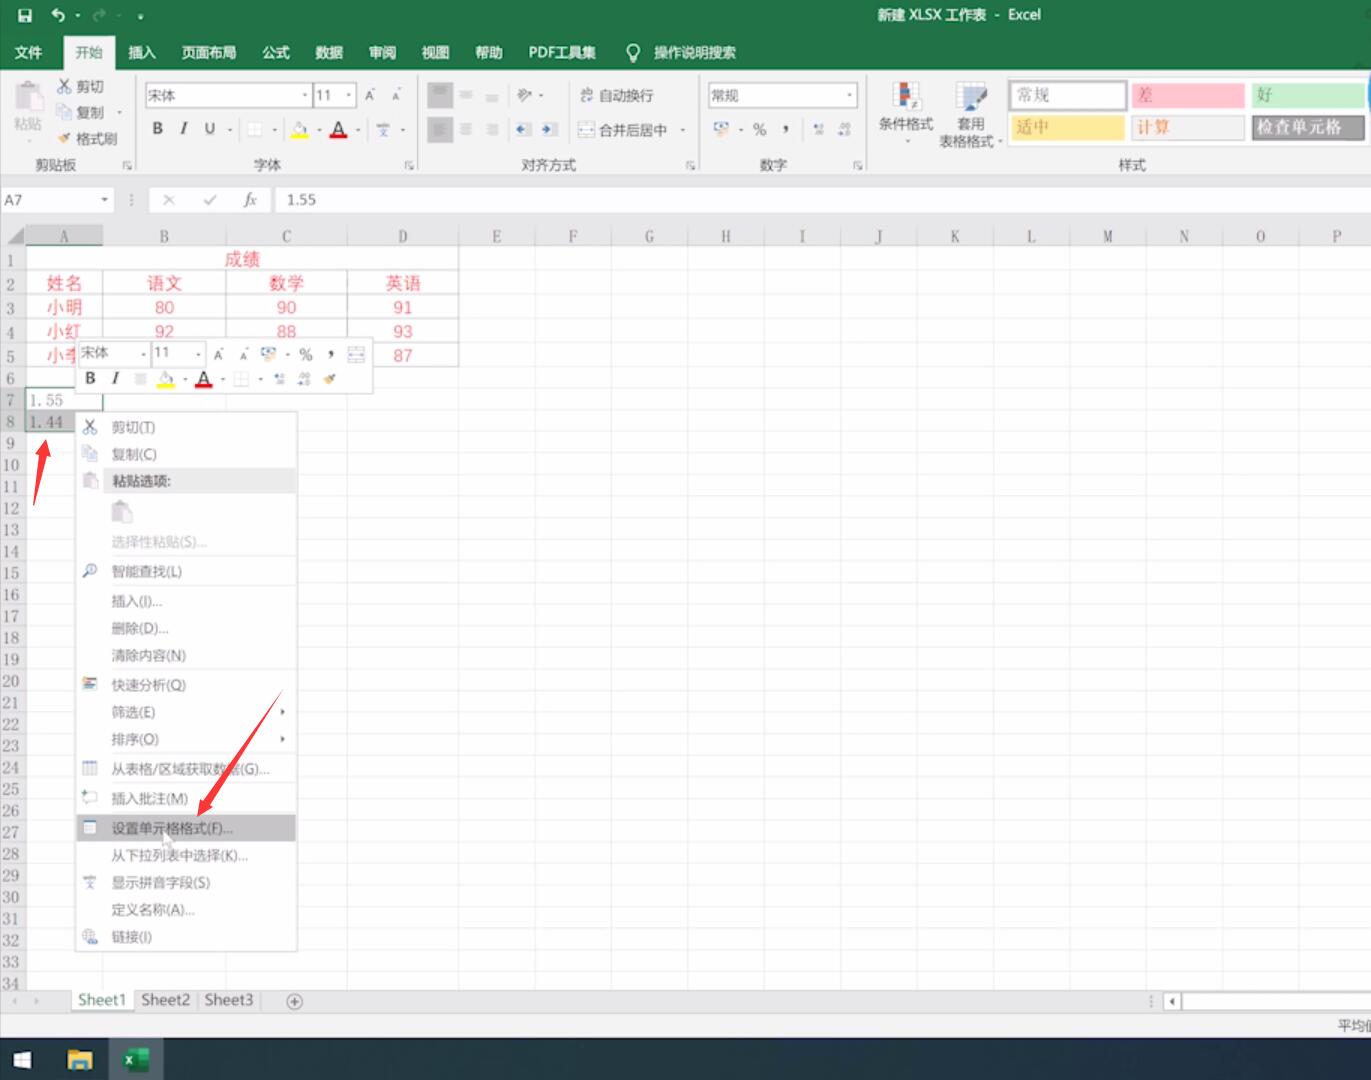The height and width of the screenshot is (1080, 1371).
Task: Enable Wrap Text in the ribbon
Action: pos(616,95)
